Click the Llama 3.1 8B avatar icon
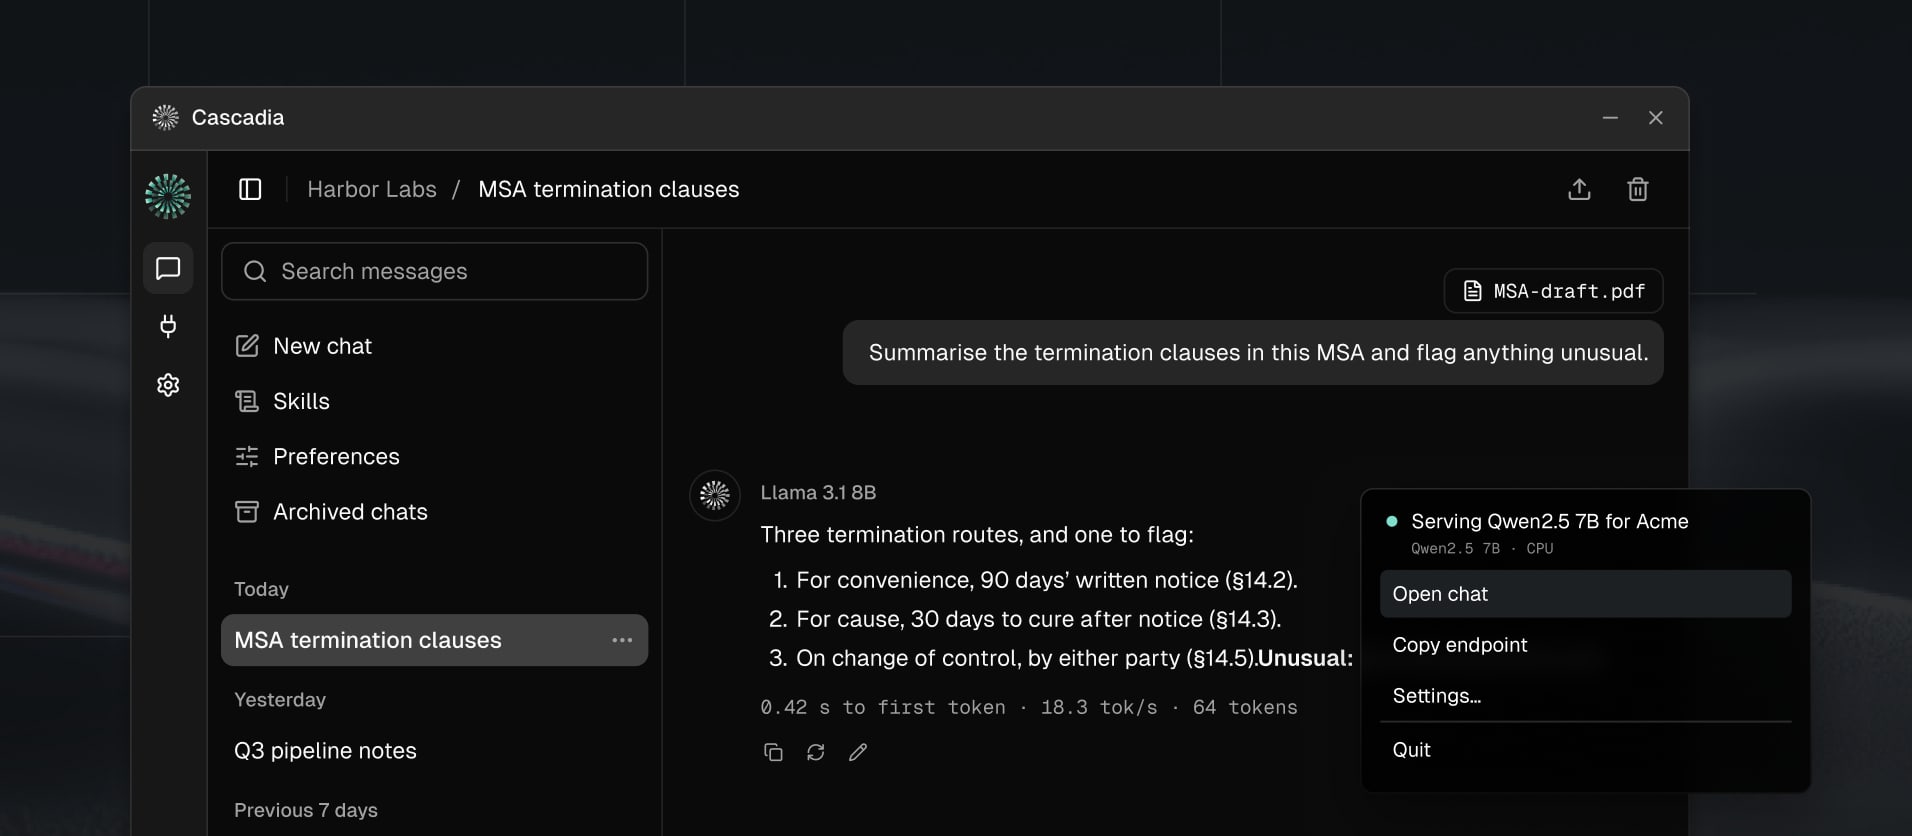 coord(715,495)
